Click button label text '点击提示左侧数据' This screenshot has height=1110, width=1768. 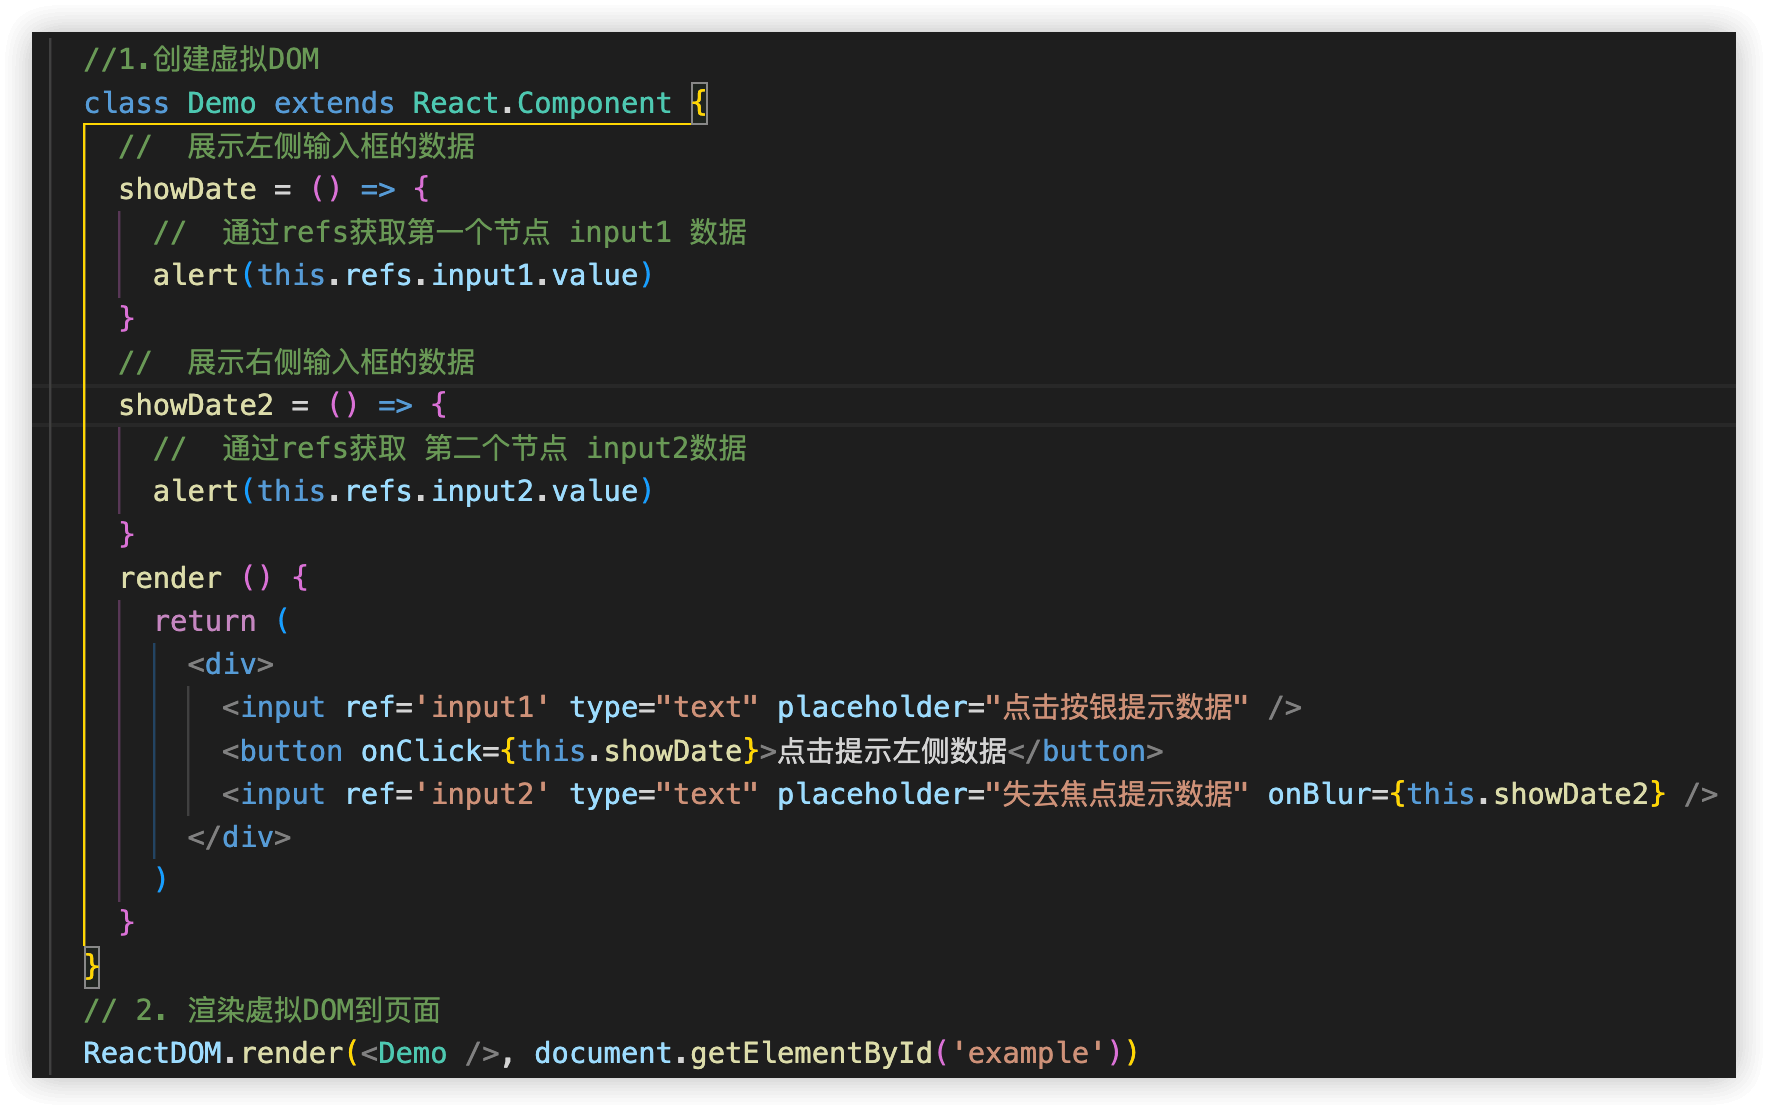pos(892,751)
